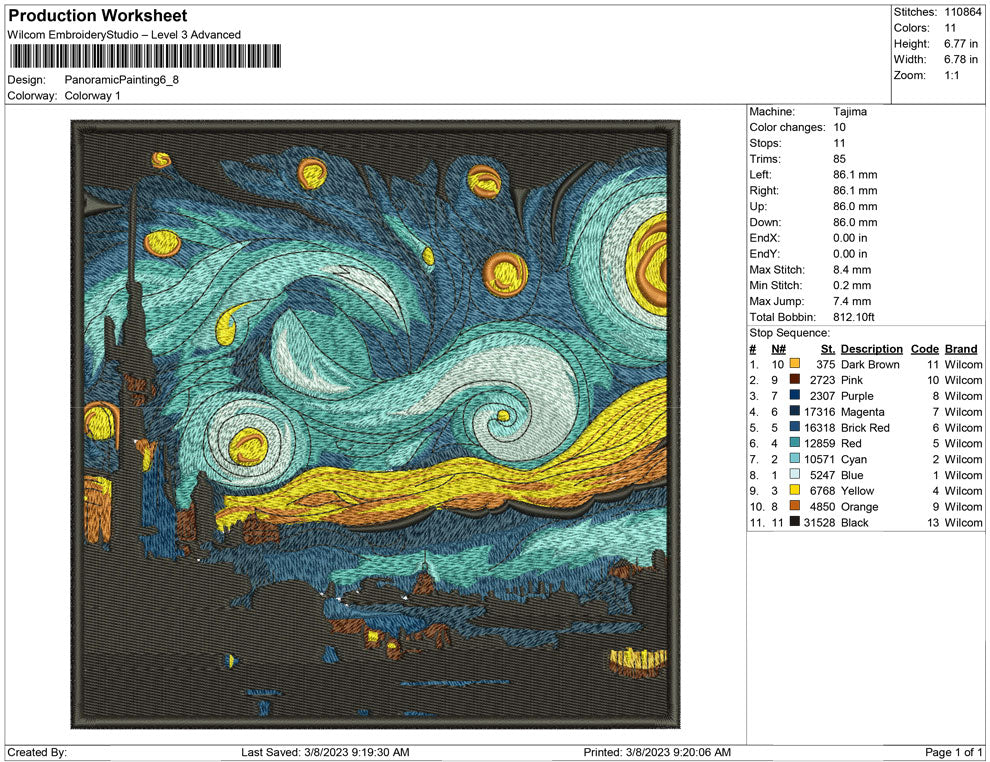The image size is (990, 762).
Task: Pick the Red row color swatch
Action: click(x=795, y=443)
